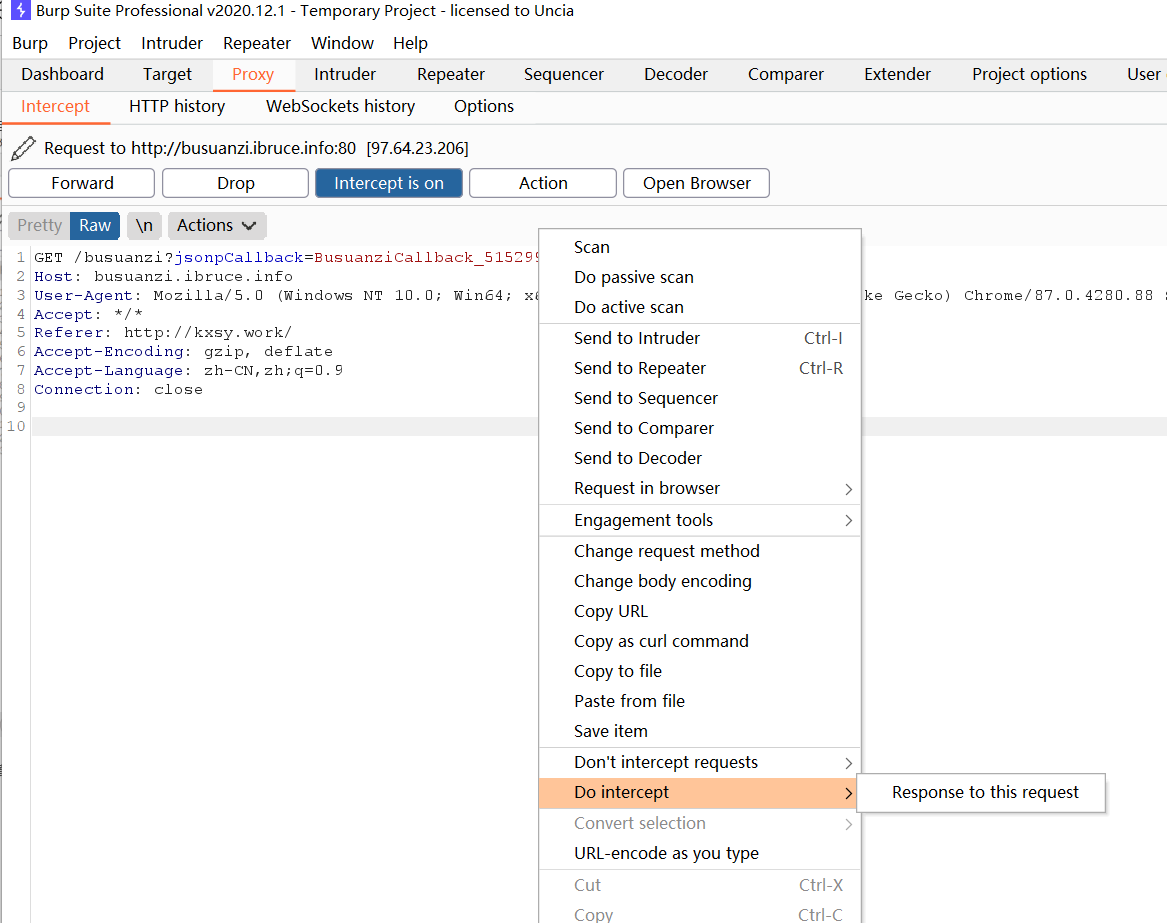Expand Engagement tools submenu
The height and width of the screenshot is (923, 1167).
pyautogui.click(x=700, y=520)
